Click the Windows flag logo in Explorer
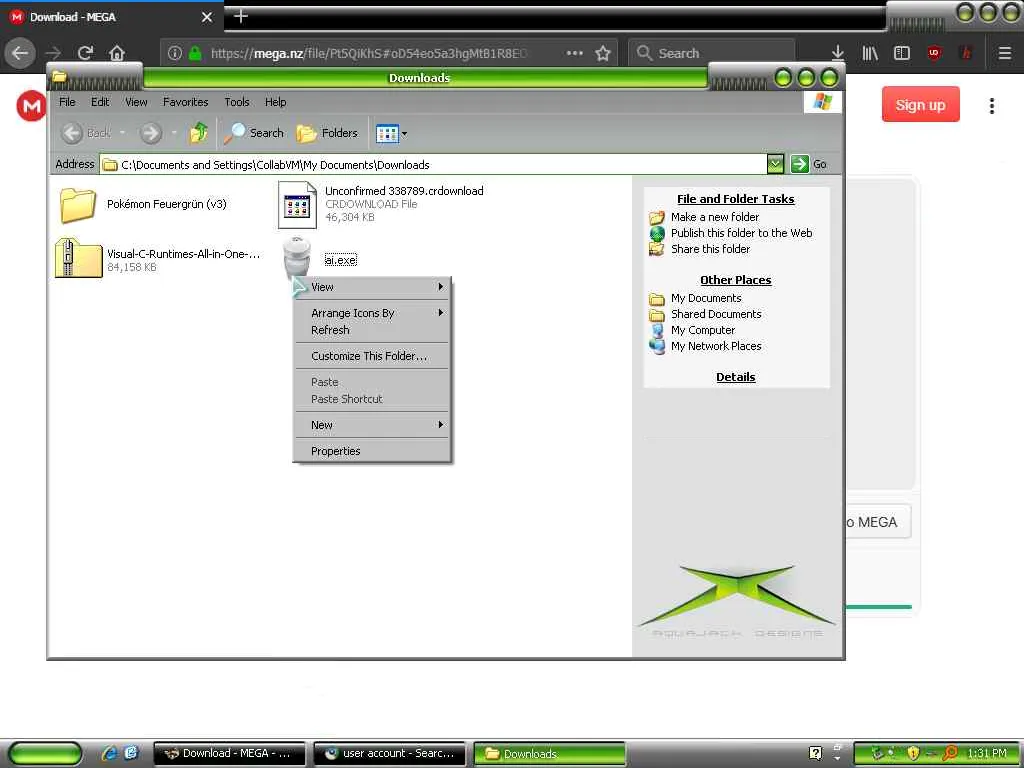1024x768 pixels. coord(822,102)
